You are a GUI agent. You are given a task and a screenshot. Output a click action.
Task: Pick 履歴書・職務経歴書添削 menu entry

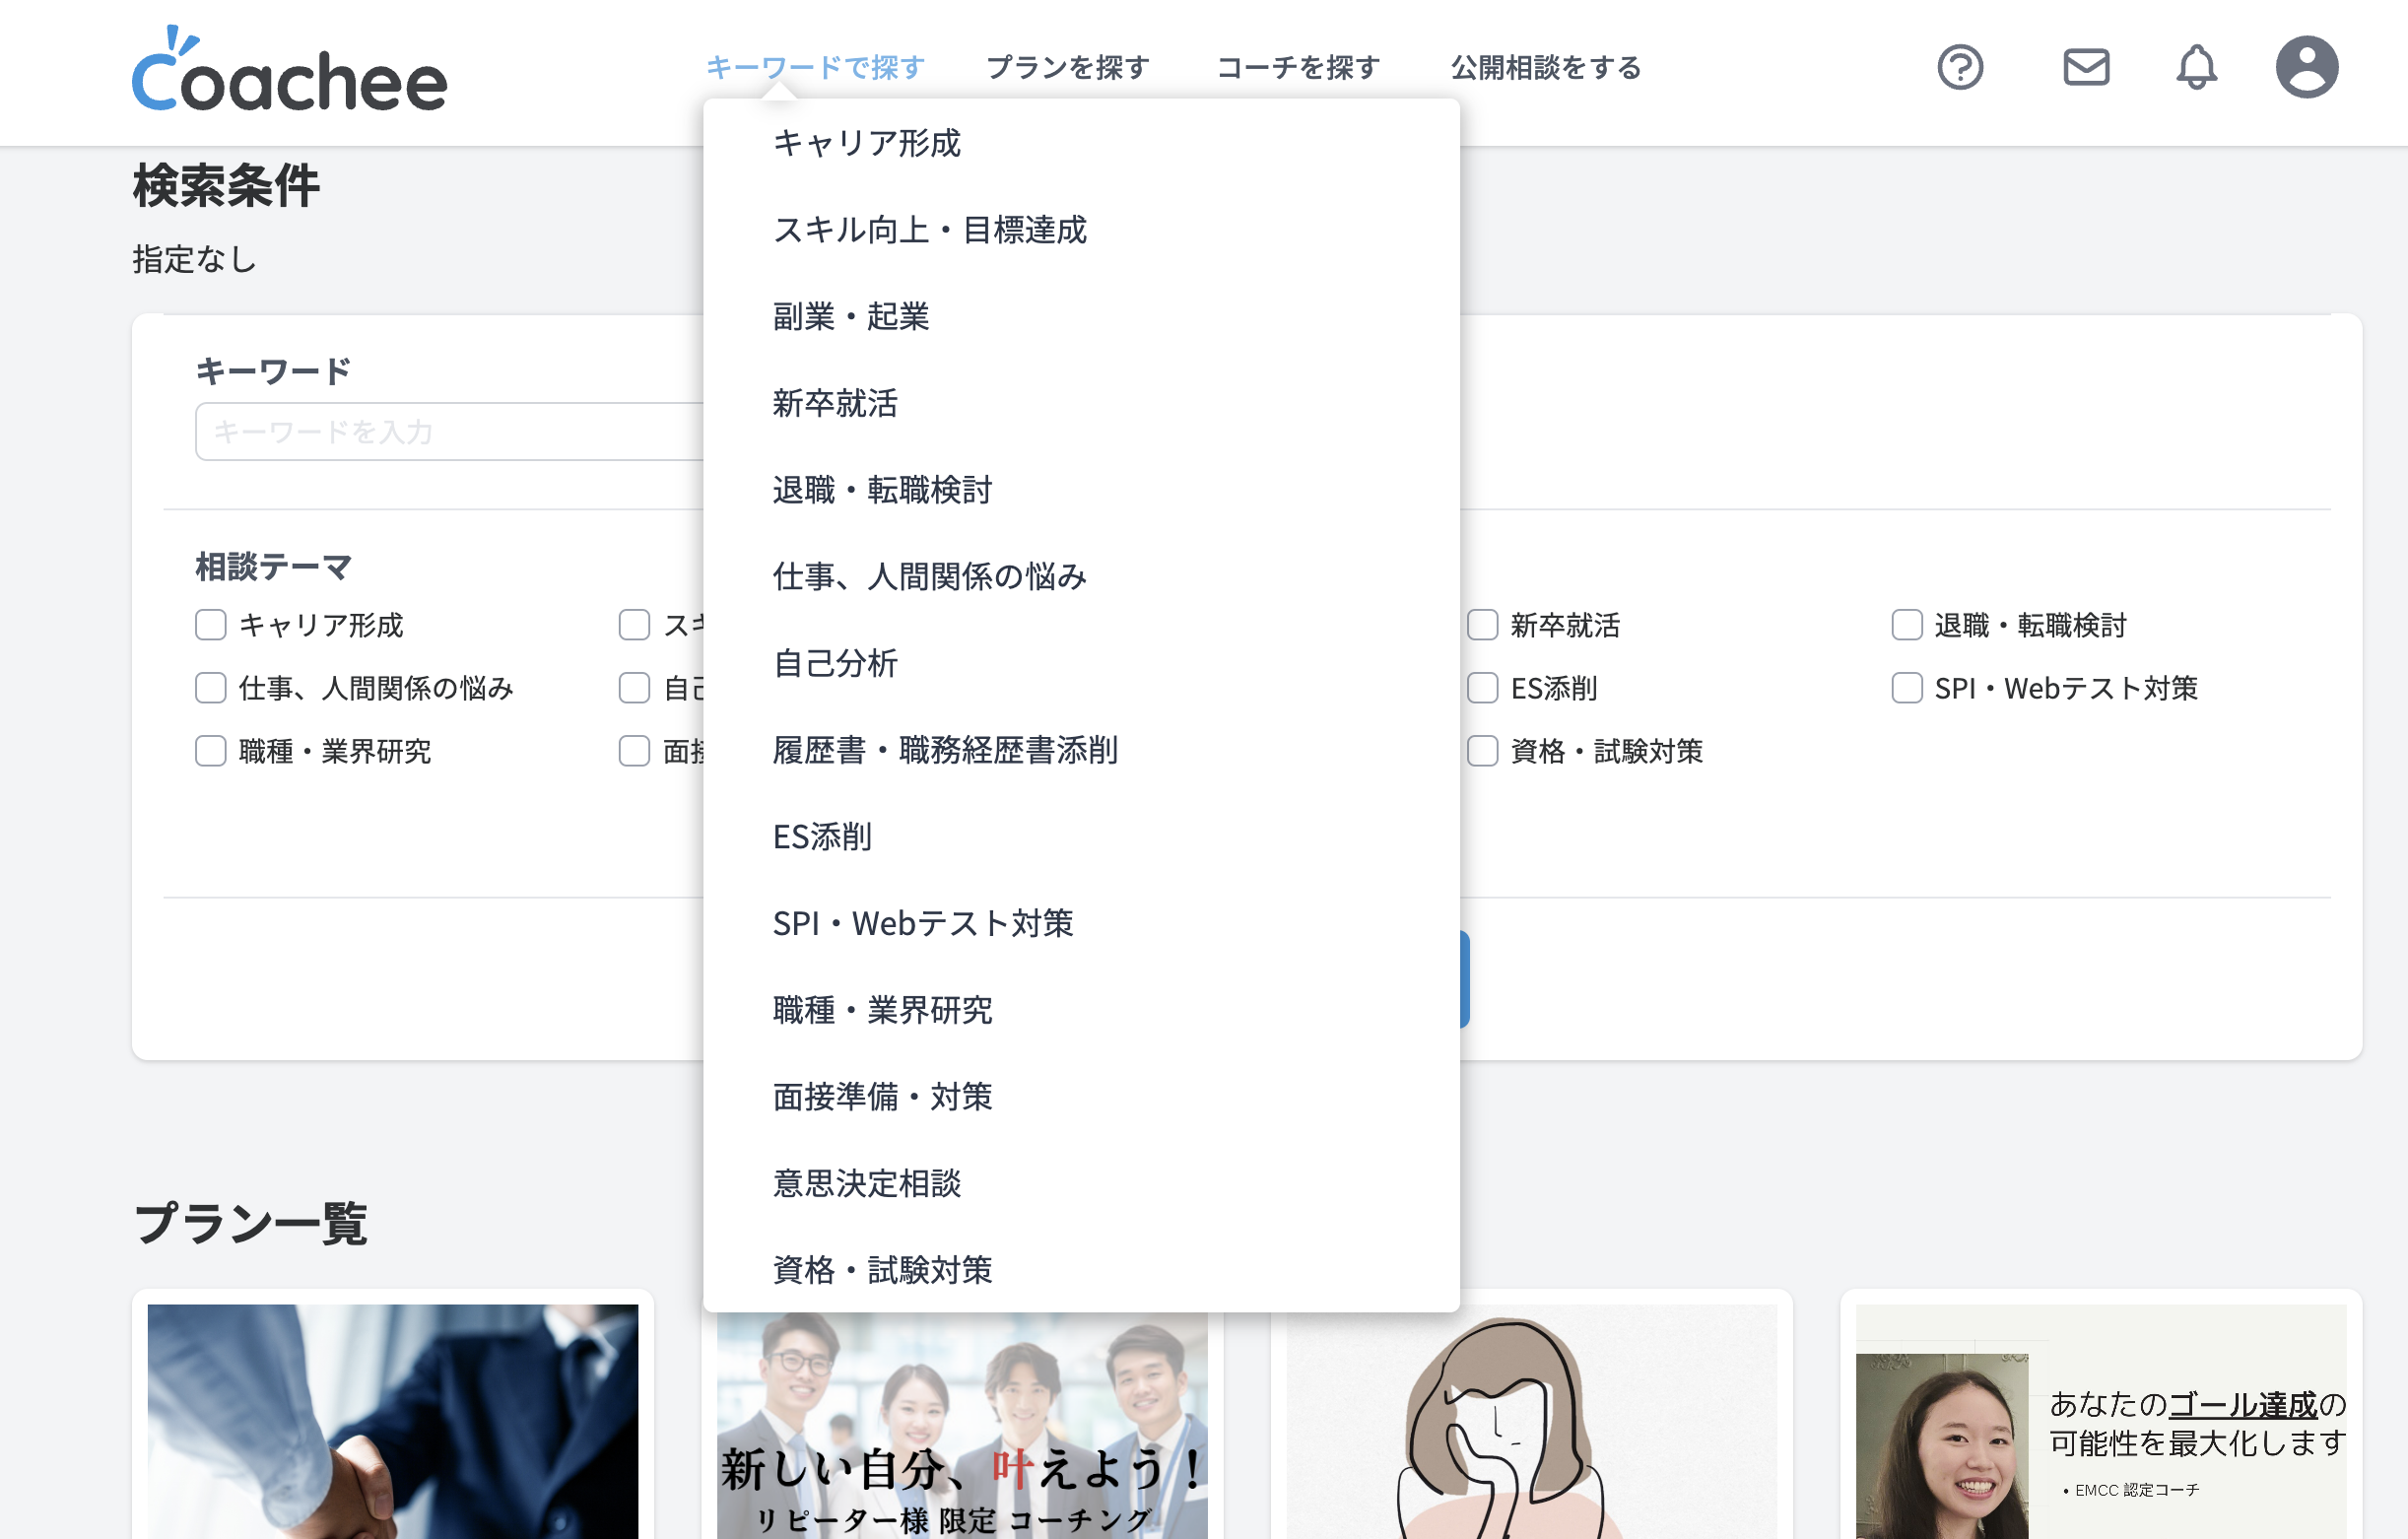pyautogui.click(x=944, y=750)
